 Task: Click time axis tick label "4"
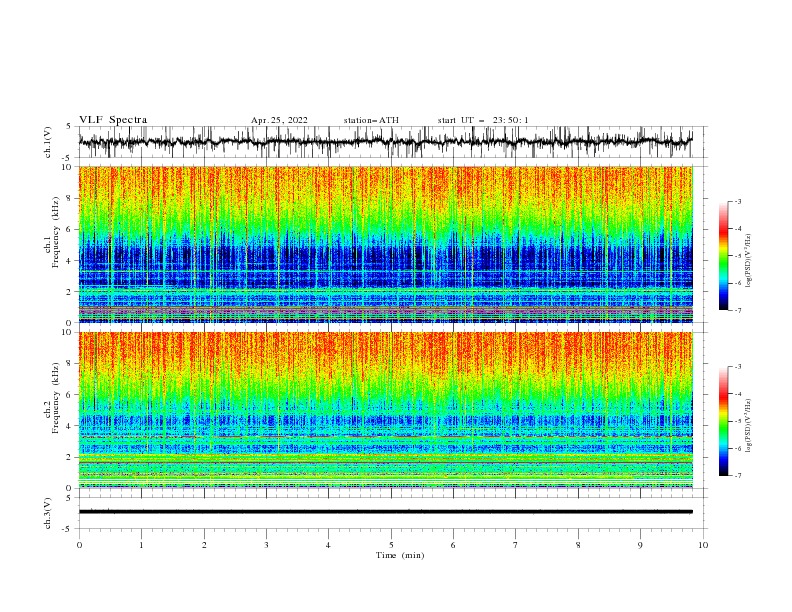(x=328, y=545)
